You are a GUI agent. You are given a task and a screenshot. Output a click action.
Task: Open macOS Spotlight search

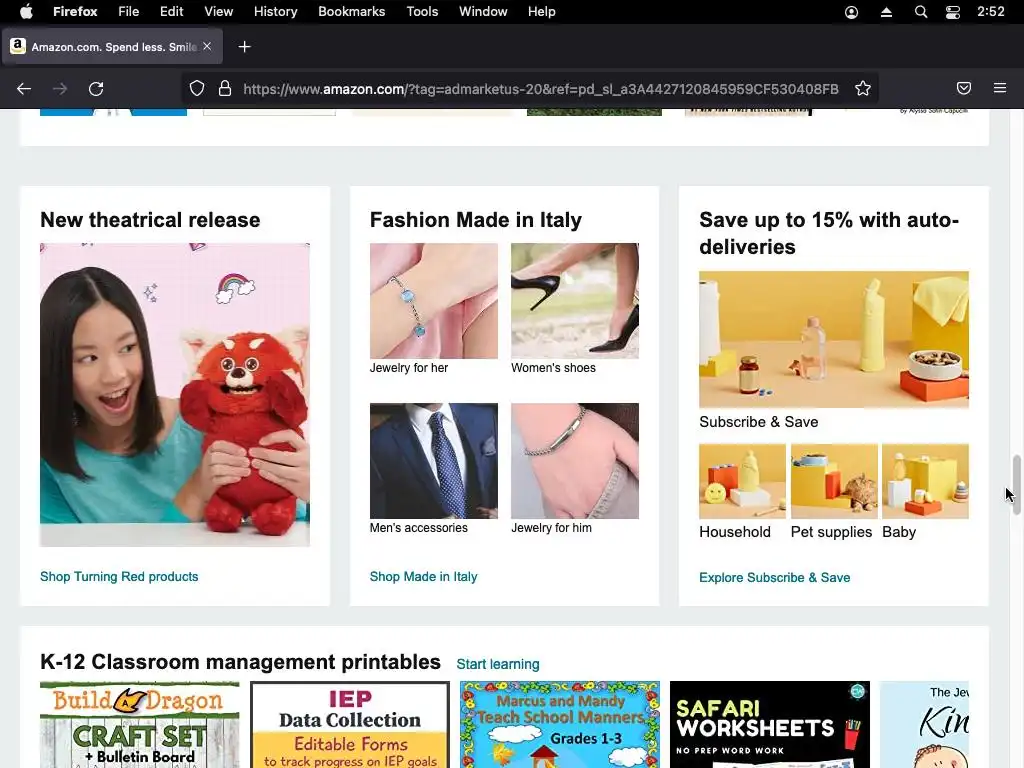pyautogui.click(x=921, y=12)
